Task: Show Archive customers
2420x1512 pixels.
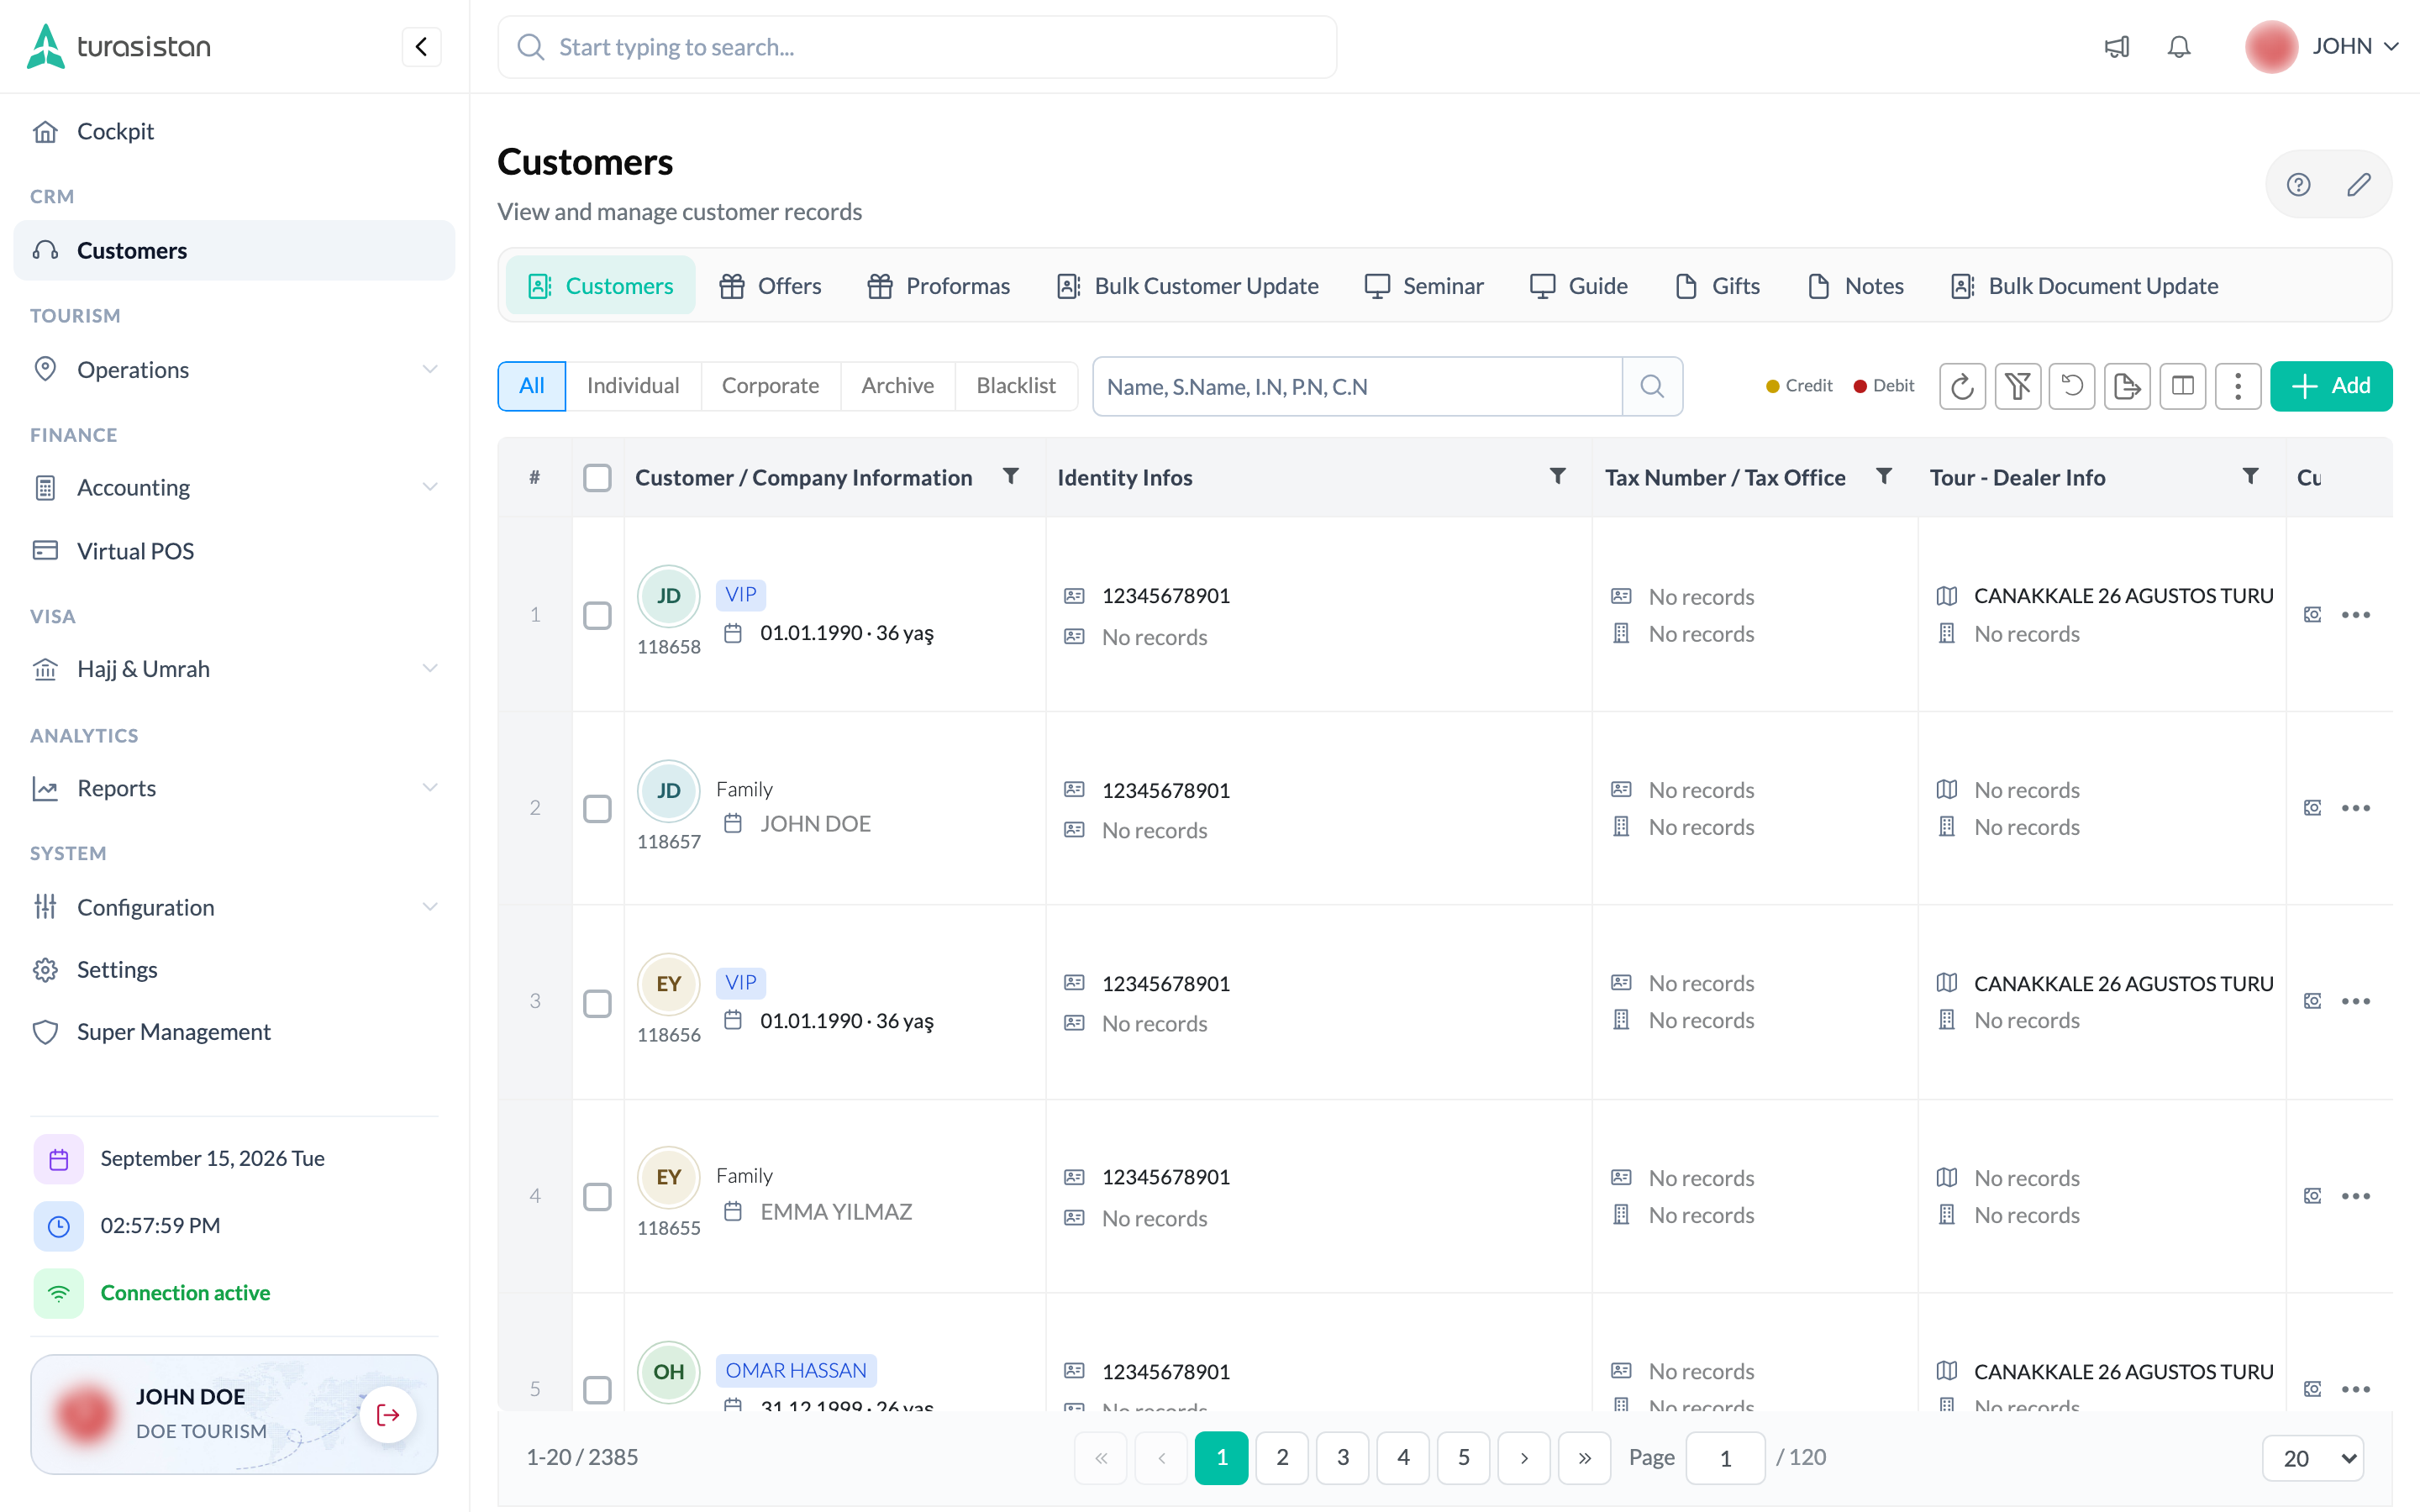Action: (897, 386)
